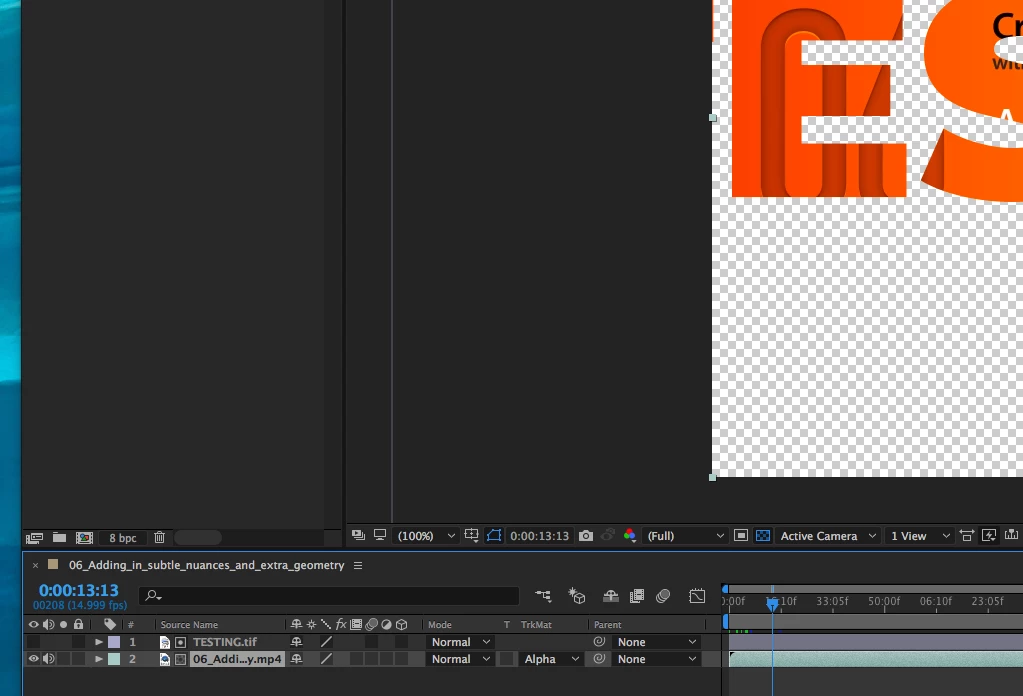
Task: Open the 1 View layout dropdown
Action: [920, 536]
